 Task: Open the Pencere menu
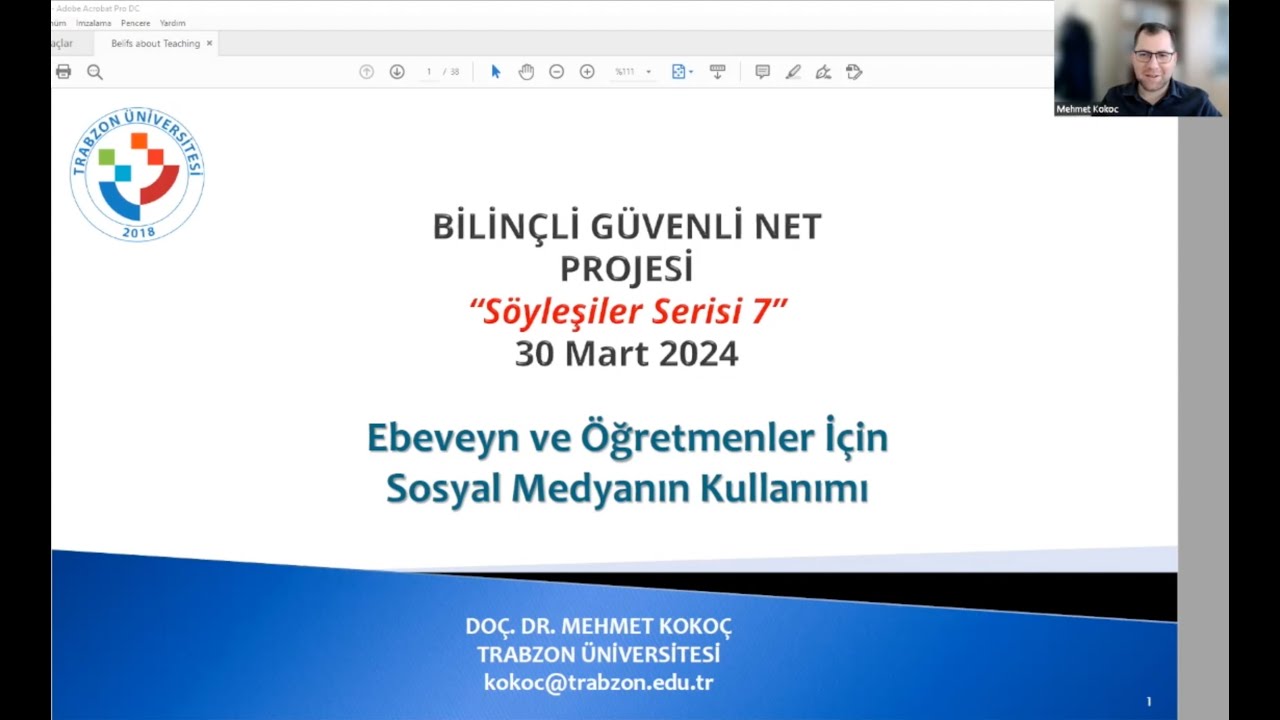pos(135,23)
